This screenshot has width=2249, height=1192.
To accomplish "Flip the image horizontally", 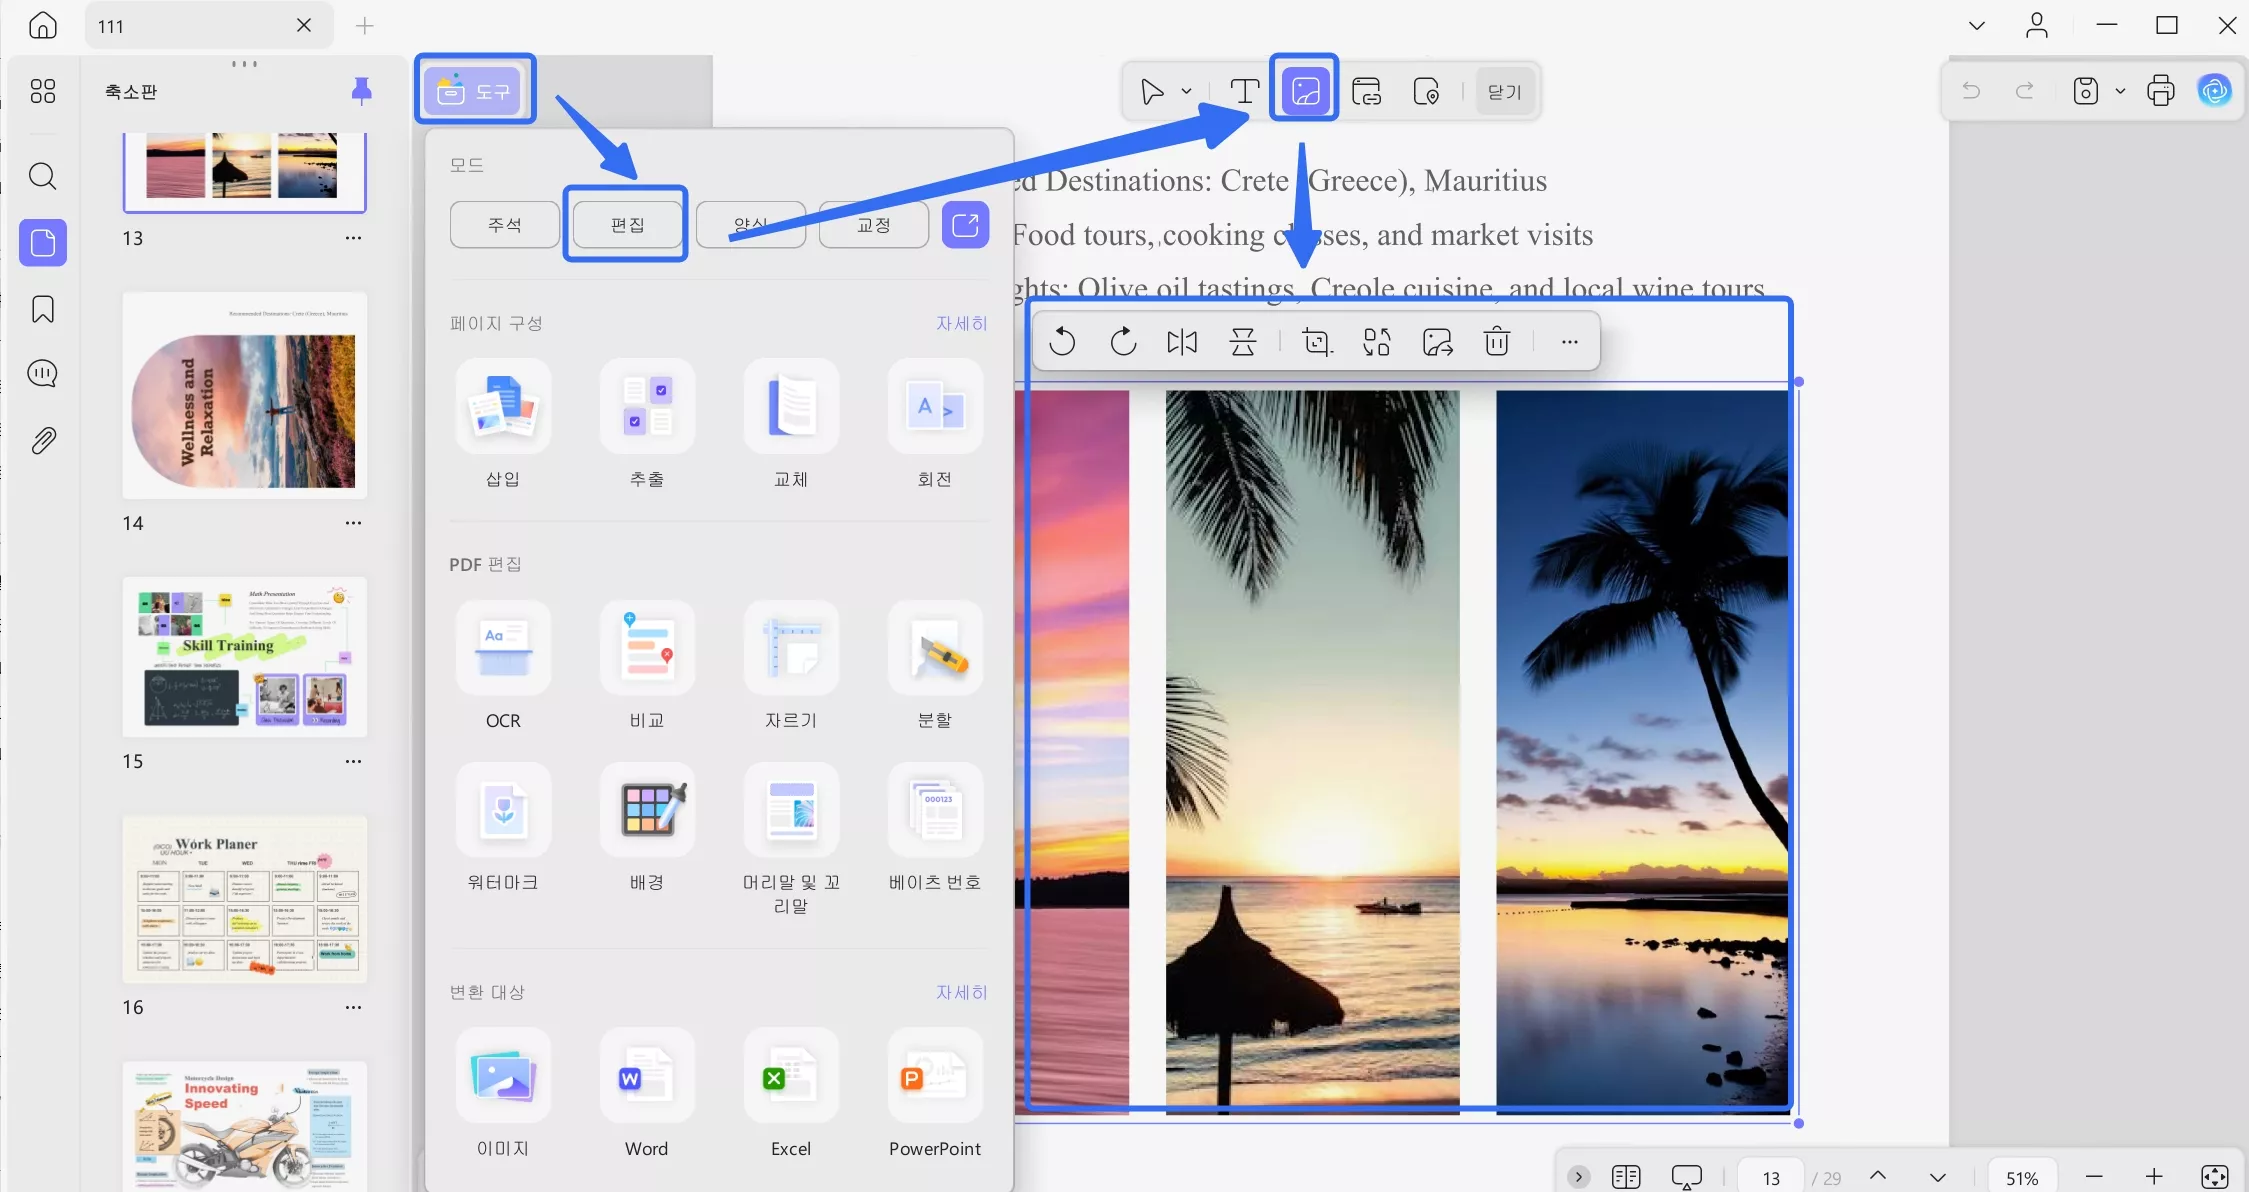I will [1182, 342].
